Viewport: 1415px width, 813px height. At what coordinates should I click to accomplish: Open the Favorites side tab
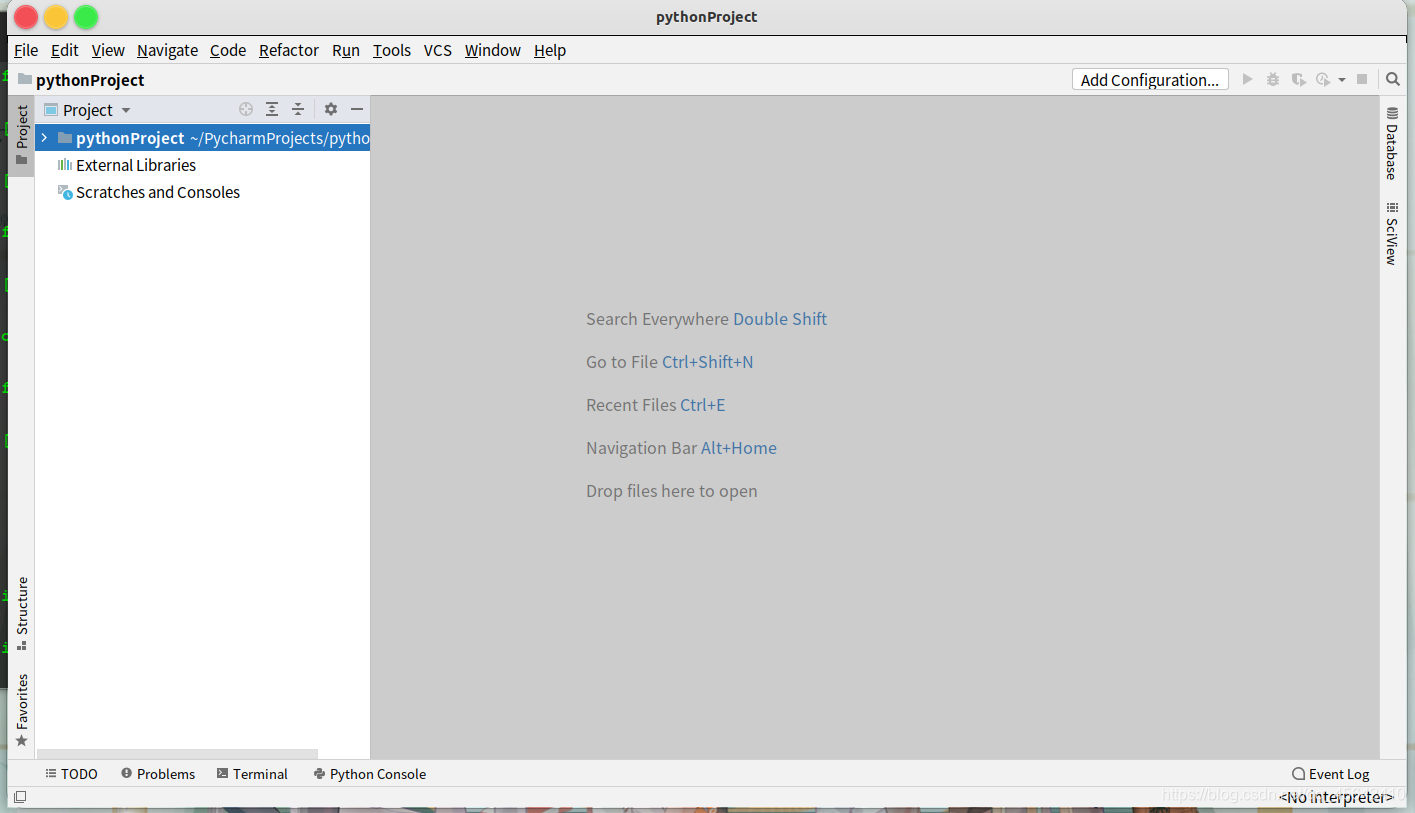22,710
